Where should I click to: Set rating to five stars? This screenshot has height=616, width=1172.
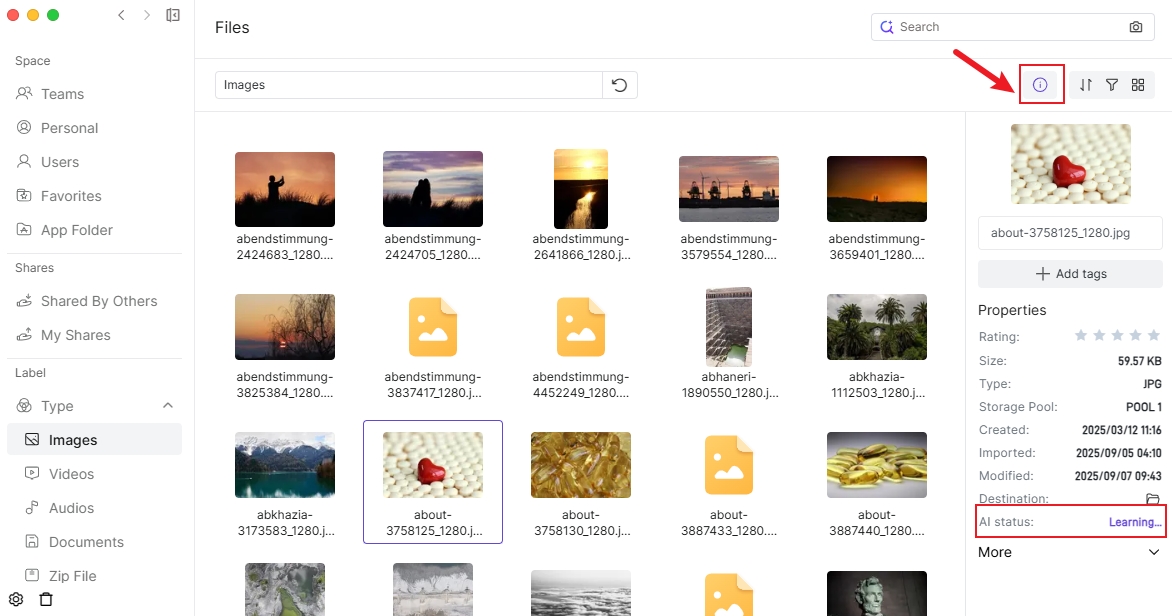pos(1154,336)
